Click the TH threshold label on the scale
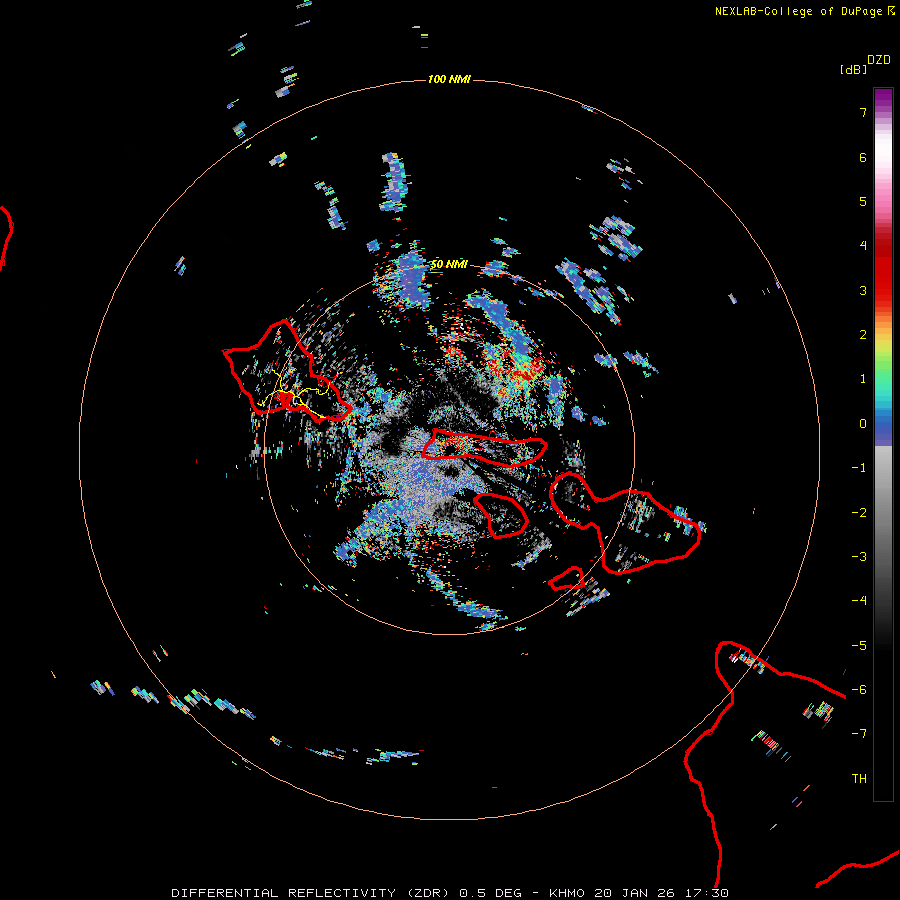The width and height of the screenshot is (900, 900). (859, 779)
